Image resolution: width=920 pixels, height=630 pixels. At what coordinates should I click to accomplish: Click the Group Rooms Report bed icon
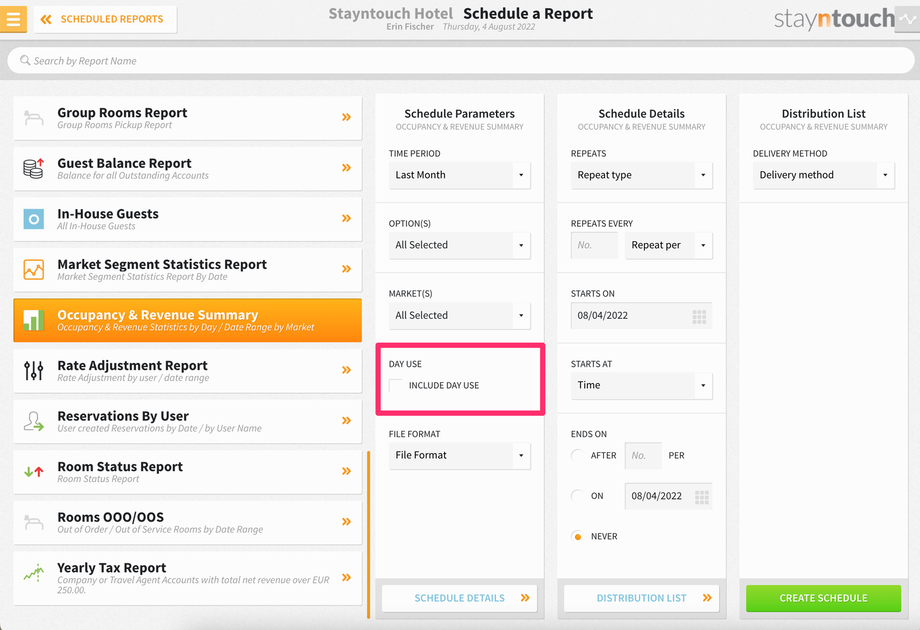[x=33, y=118]
